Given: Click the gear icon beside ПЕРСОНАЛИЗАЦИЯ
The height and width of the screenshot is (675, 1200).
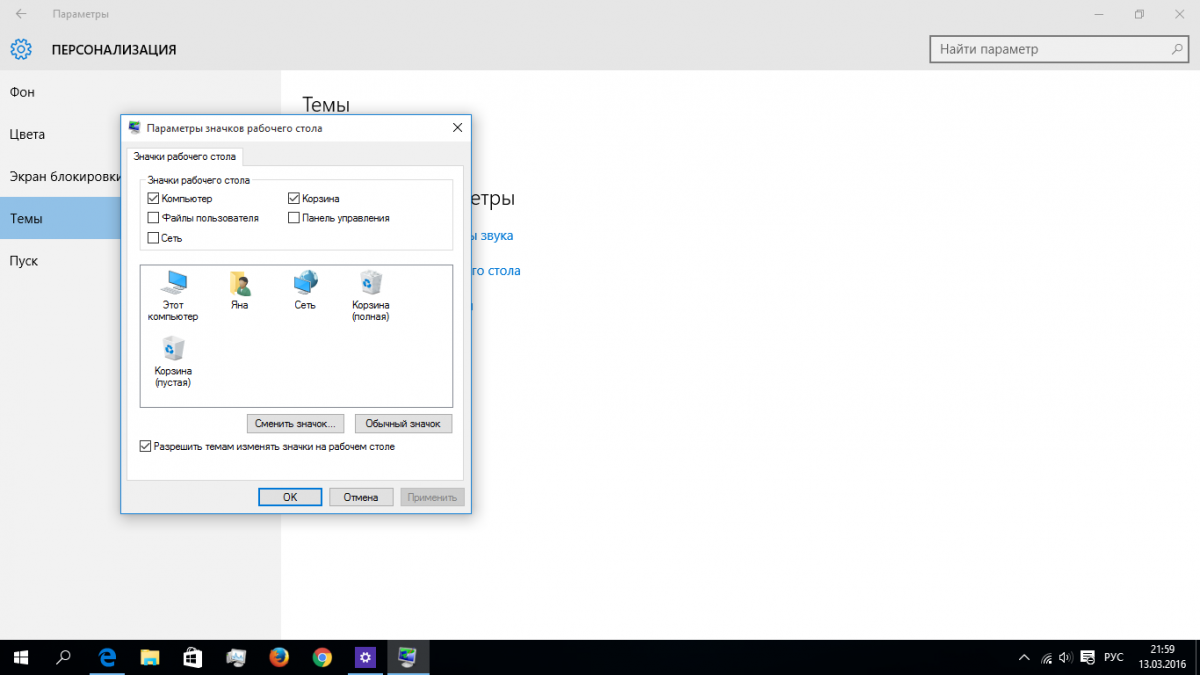Looking at the screenshot, I should [x=21, y=49].
